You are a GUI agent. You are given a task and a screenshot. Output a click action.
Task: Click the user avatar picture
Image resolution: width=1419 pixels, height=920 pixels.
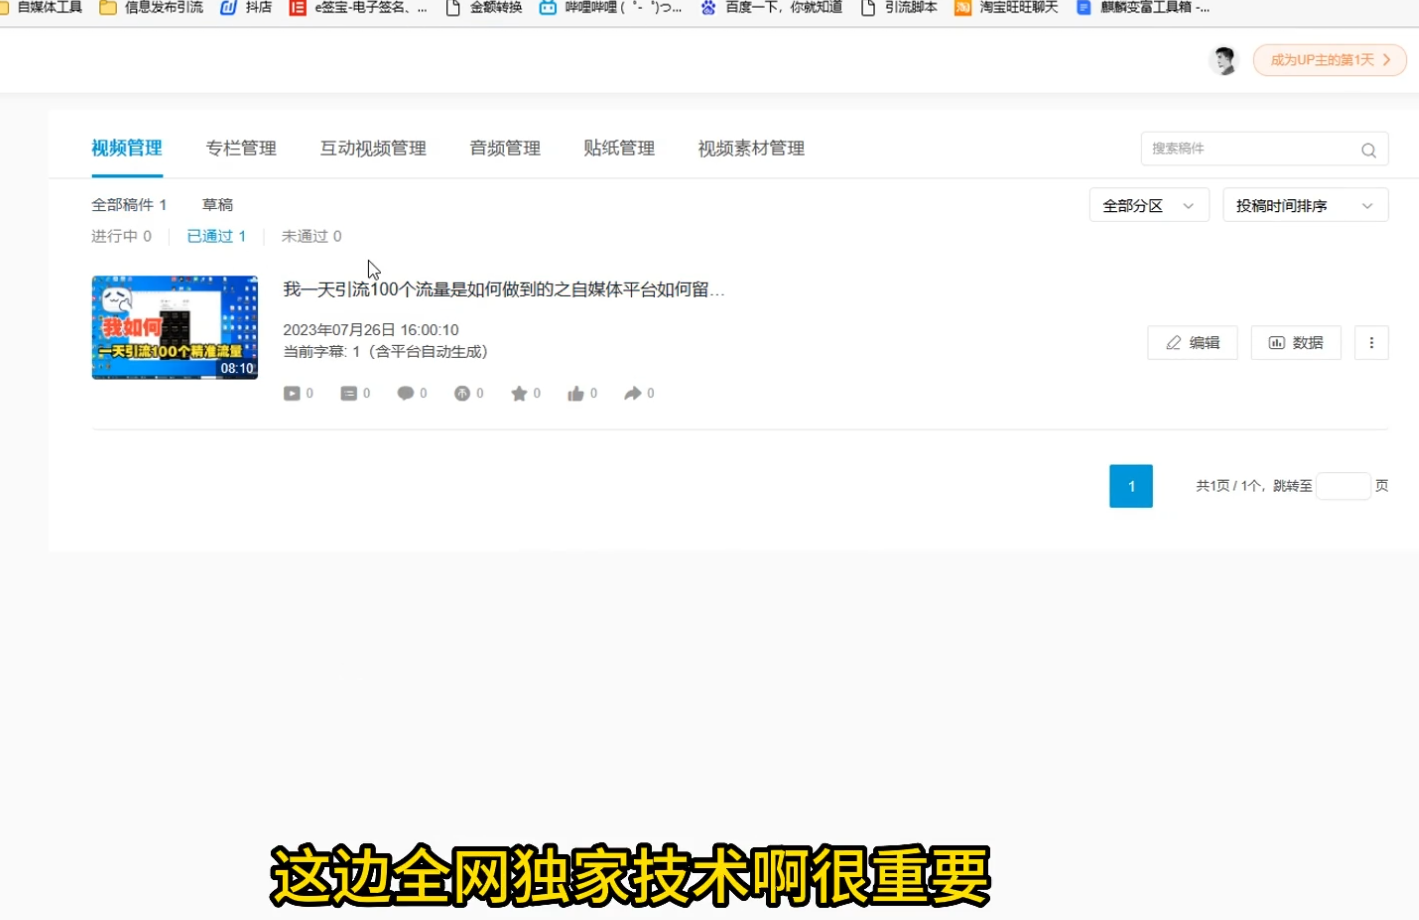pyautogui.click(x=1223, y=60)
